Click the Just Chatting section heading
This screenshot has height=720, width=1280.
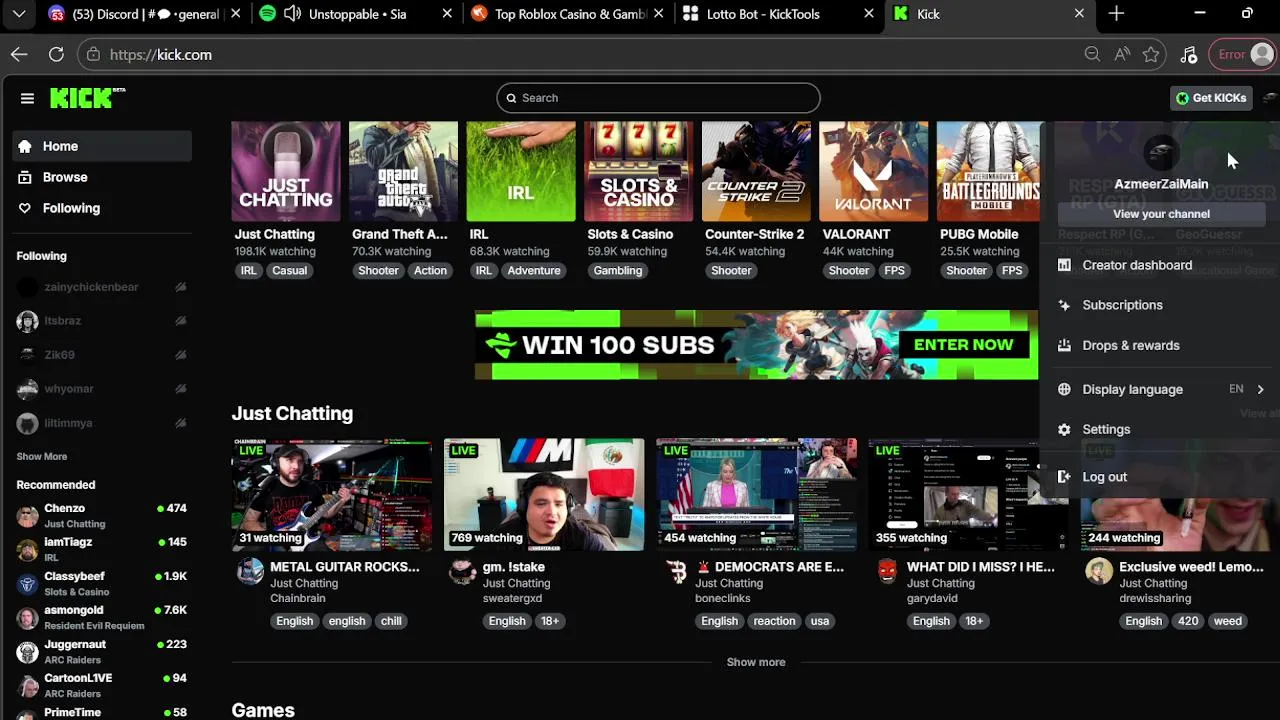pos(292,414)
